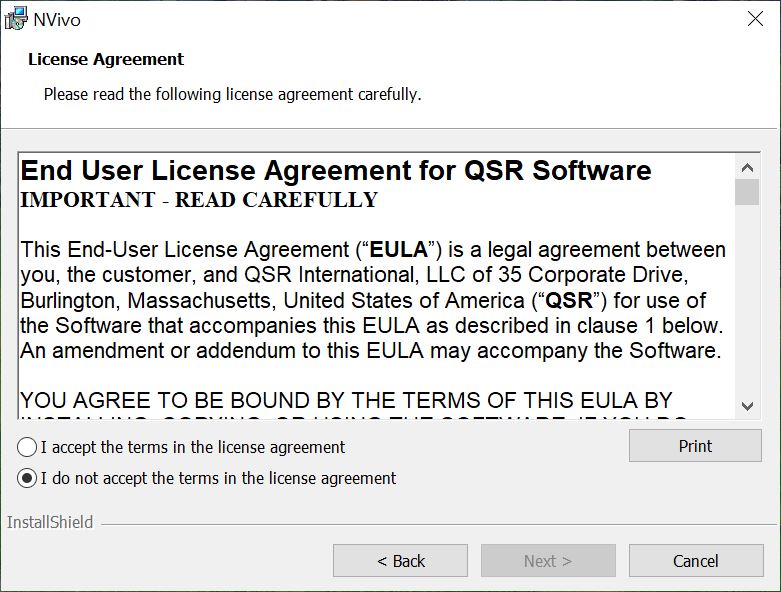Click the disabled Next button

click(x=548, y=561)
